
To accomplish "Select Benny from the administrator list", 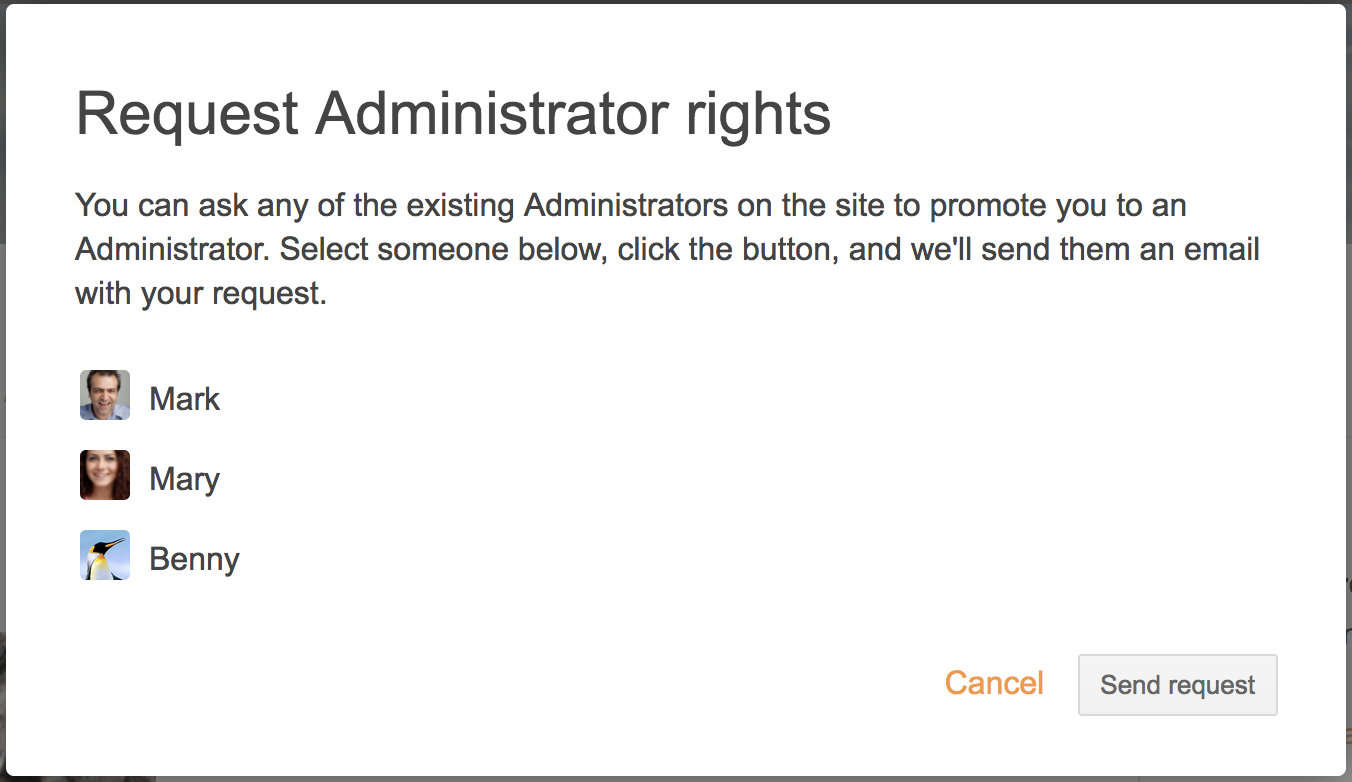I will click(x=194, y=558).
